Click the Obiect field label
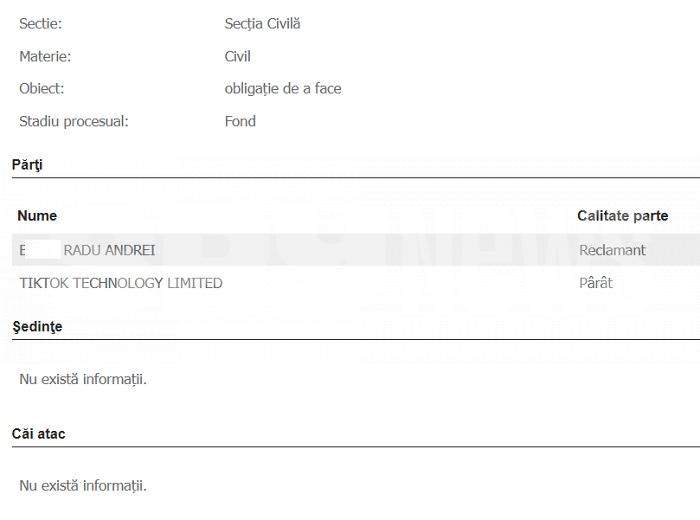700x520 pixels. (41, 88)
